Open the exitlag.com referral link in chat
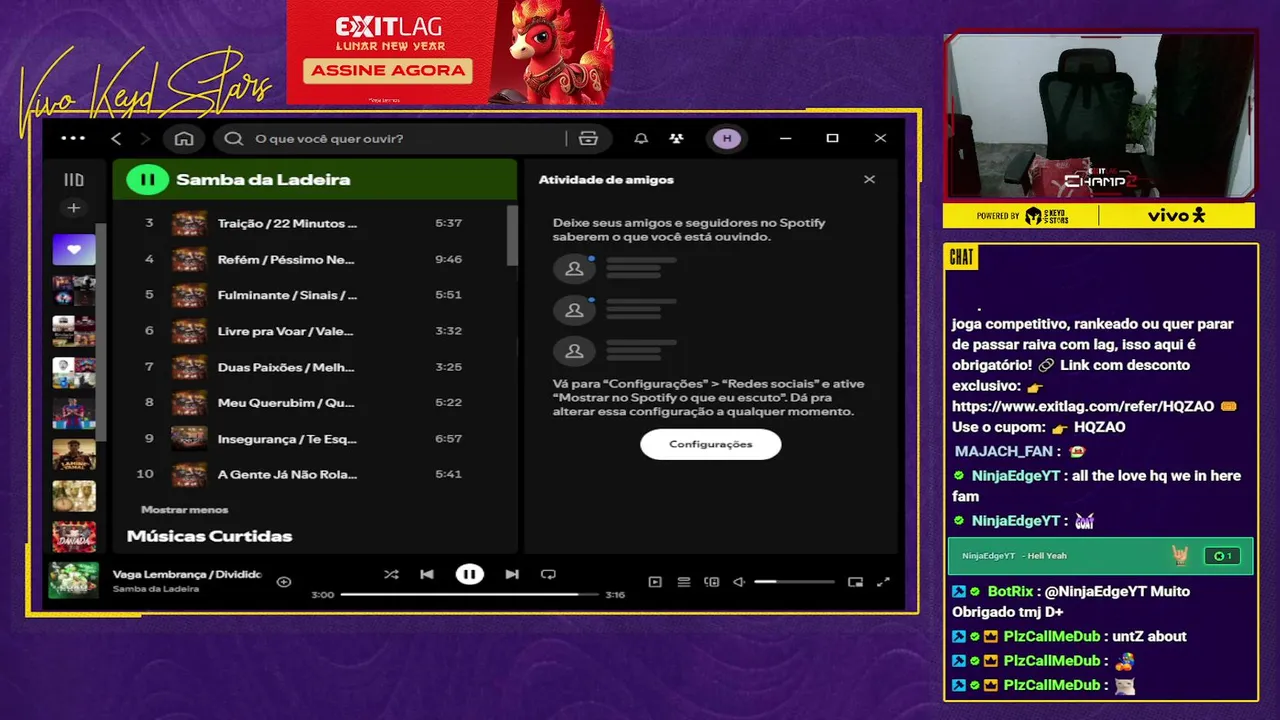Screen dimensions: 1280x720 click(x=1083, y=406)
